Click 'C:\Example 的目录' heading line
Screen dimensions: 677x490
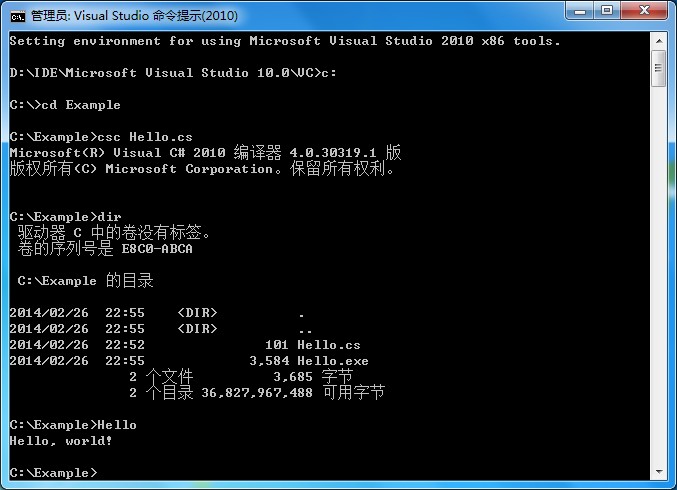pyautogui.click(x=85, y=281)
